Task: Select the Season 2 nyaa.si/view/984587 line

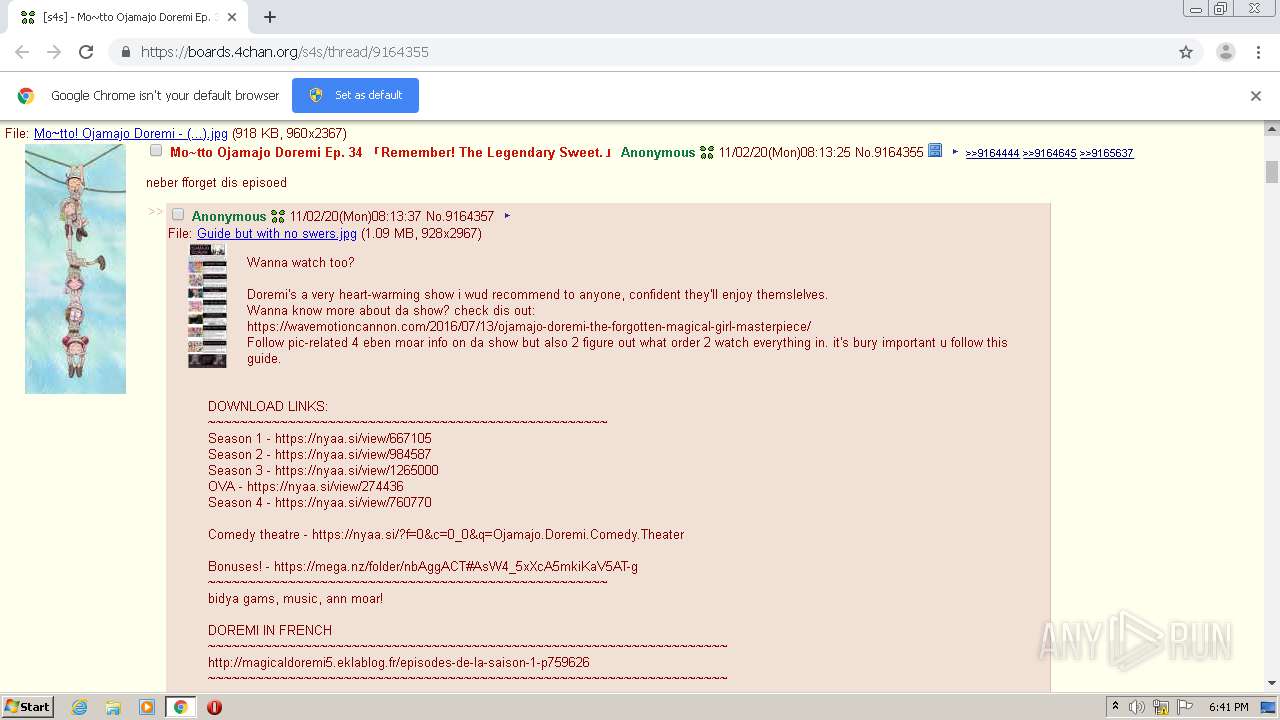Action: pyautogui.click(x=320, y=454)
